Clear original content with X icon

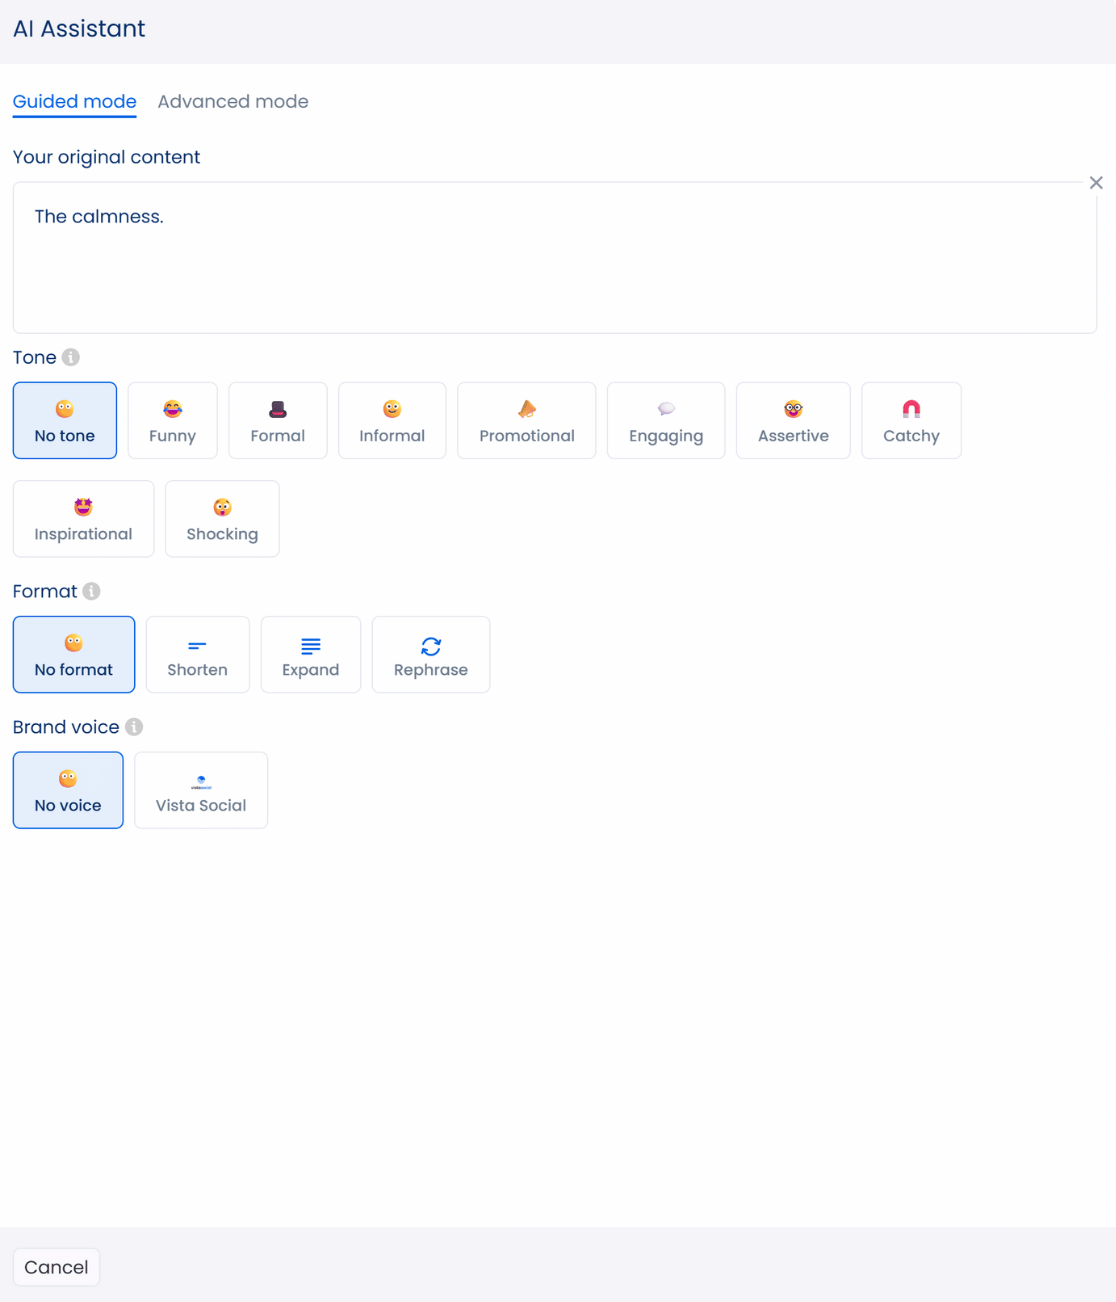(1096, 183)
